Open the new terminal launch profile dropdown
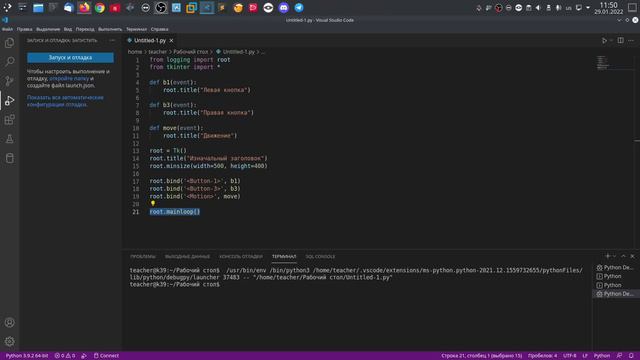Image resolution: width=640 pixels, height=360 pixels. pyautogui.click(x=614, y=256)
